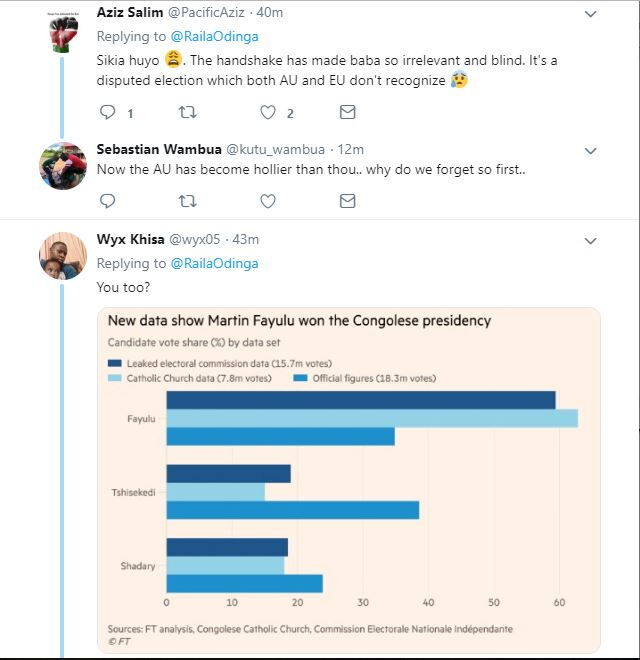Open @RailaOdinga link in Wyx Khisa's reply
640x660 pixels.
(214, 263)
